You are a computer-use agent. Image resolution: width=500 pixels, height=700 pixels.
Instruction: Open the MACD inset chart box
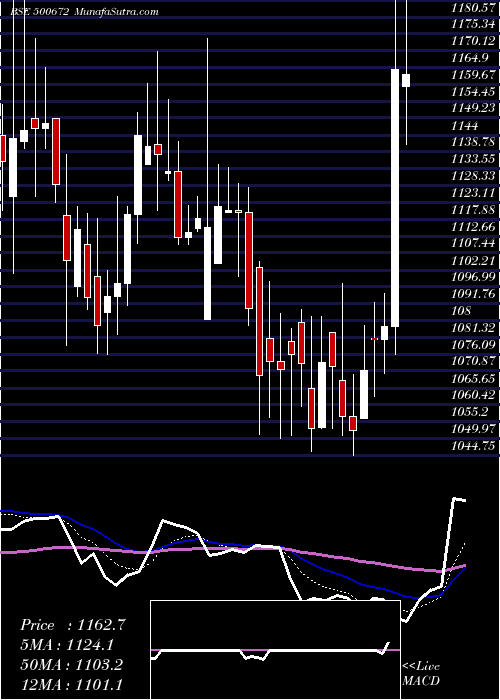point(275,650)
